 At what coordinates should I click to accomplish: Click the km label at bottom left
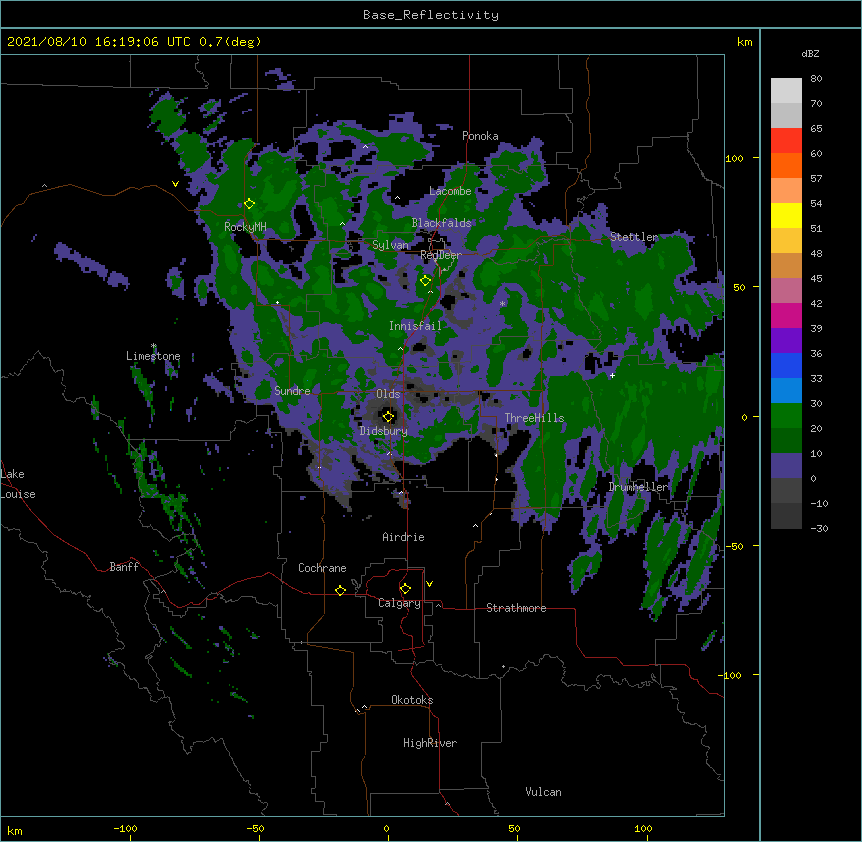pos(14,831)
